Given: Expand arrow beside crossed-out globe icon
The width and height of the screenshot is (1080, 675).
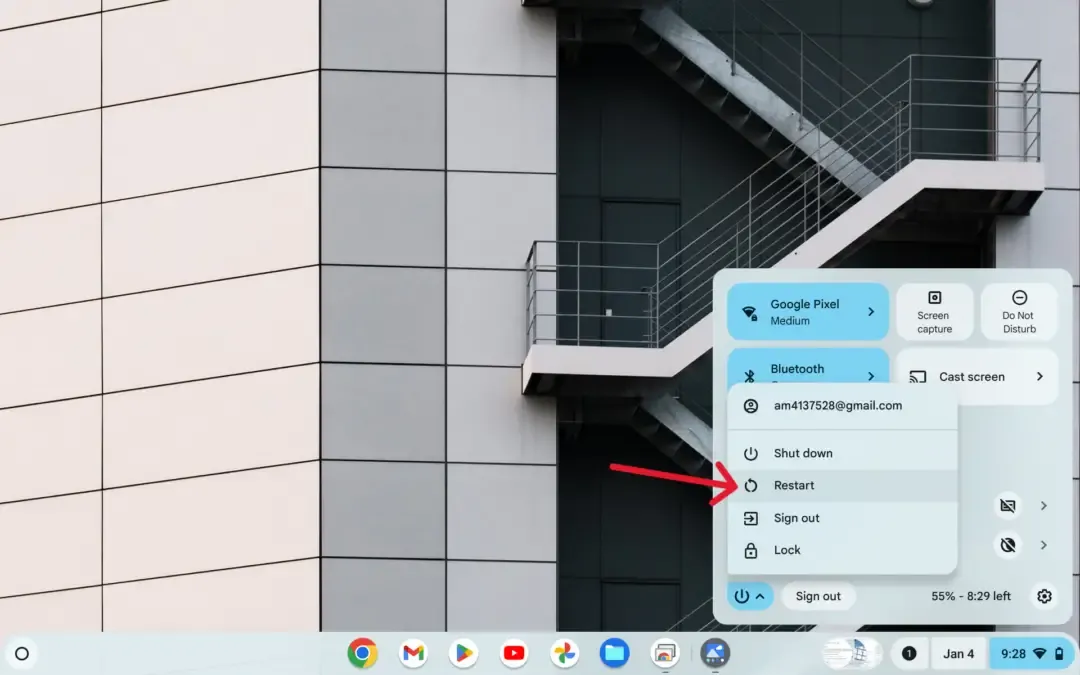Looking at the screenshot, I should click(x=1043, y=546).
